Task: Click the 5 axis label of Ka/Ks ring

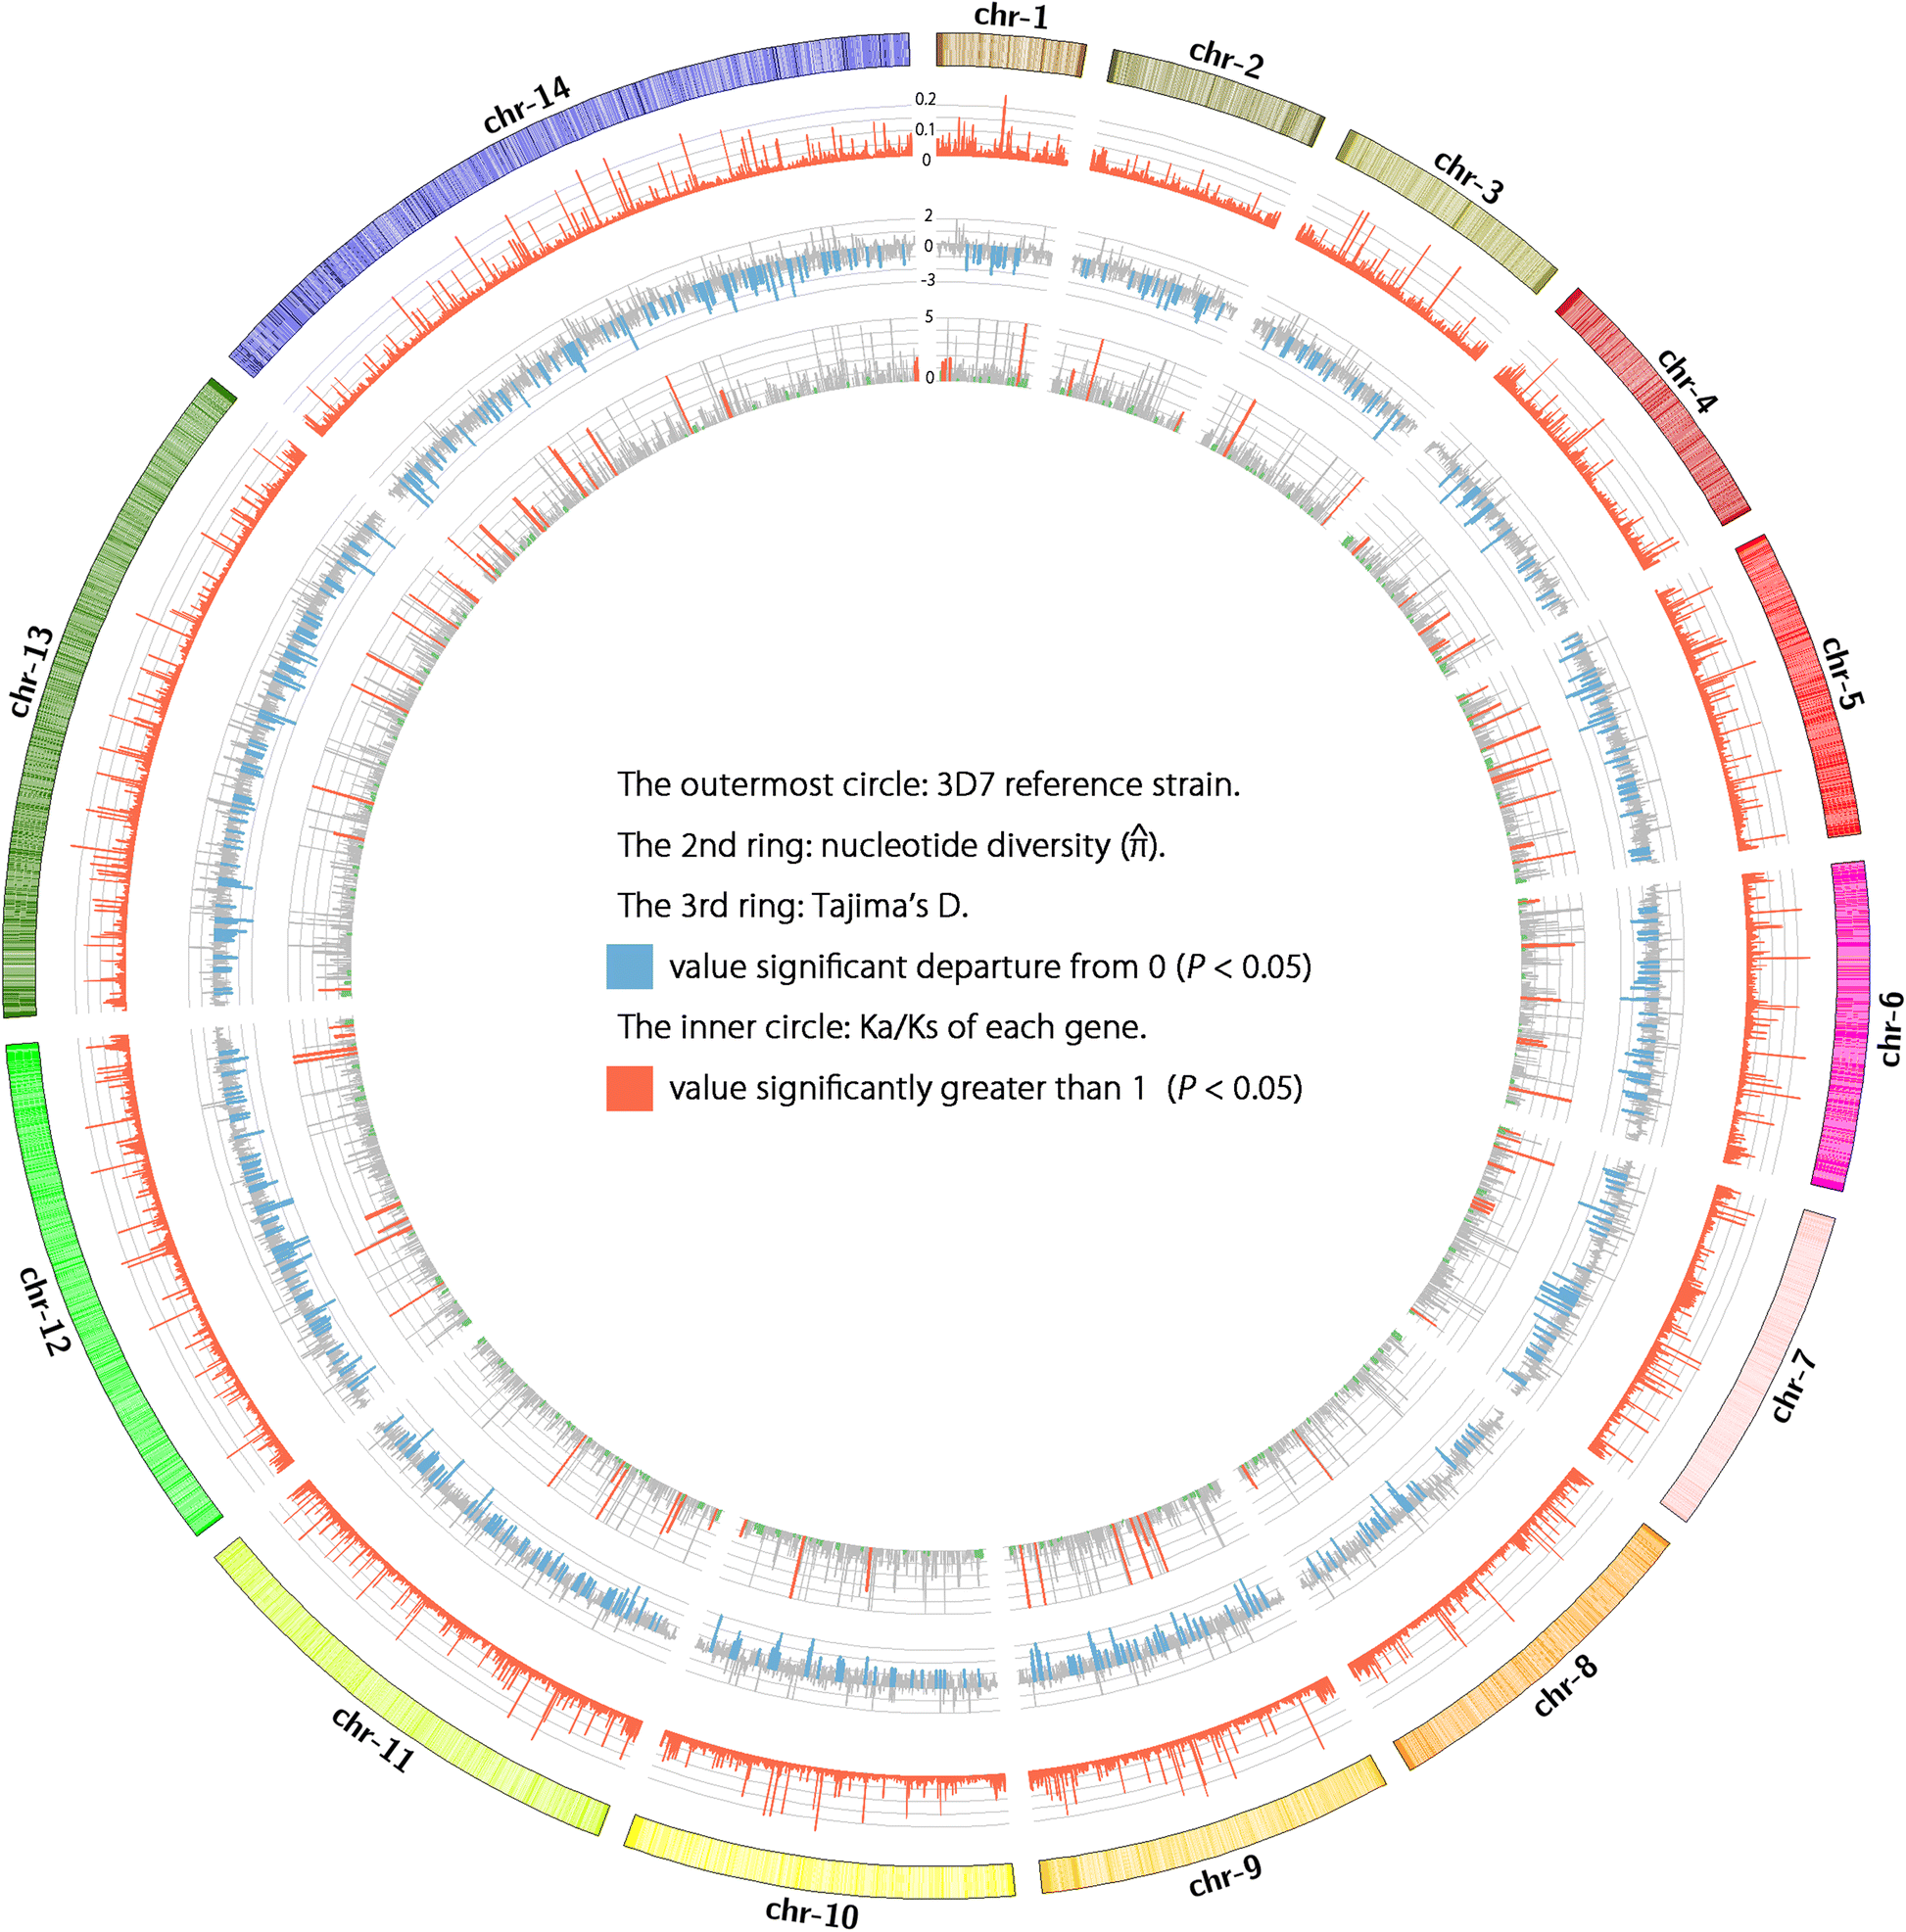Action: (929, 317)
